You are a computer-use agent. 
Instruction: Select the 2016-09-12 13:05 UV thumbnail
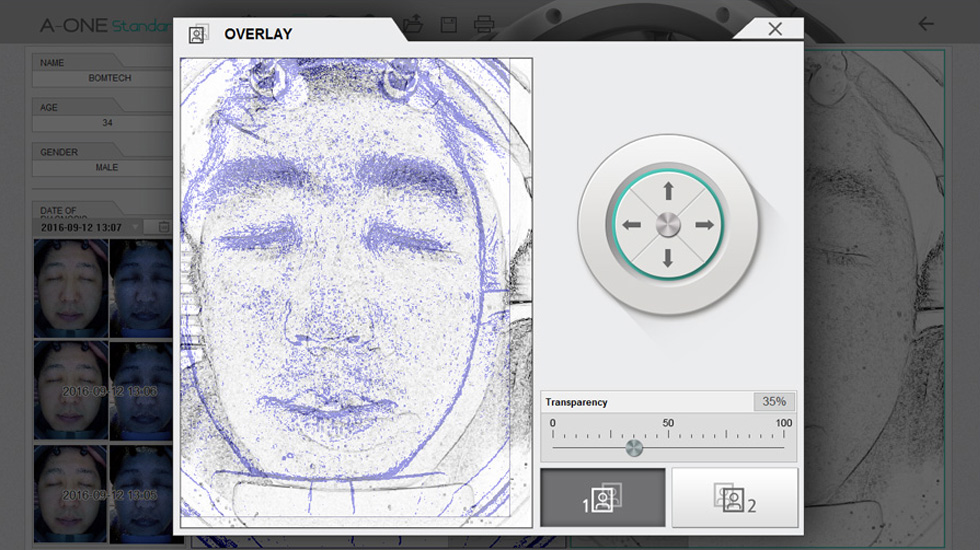point(141,494)
